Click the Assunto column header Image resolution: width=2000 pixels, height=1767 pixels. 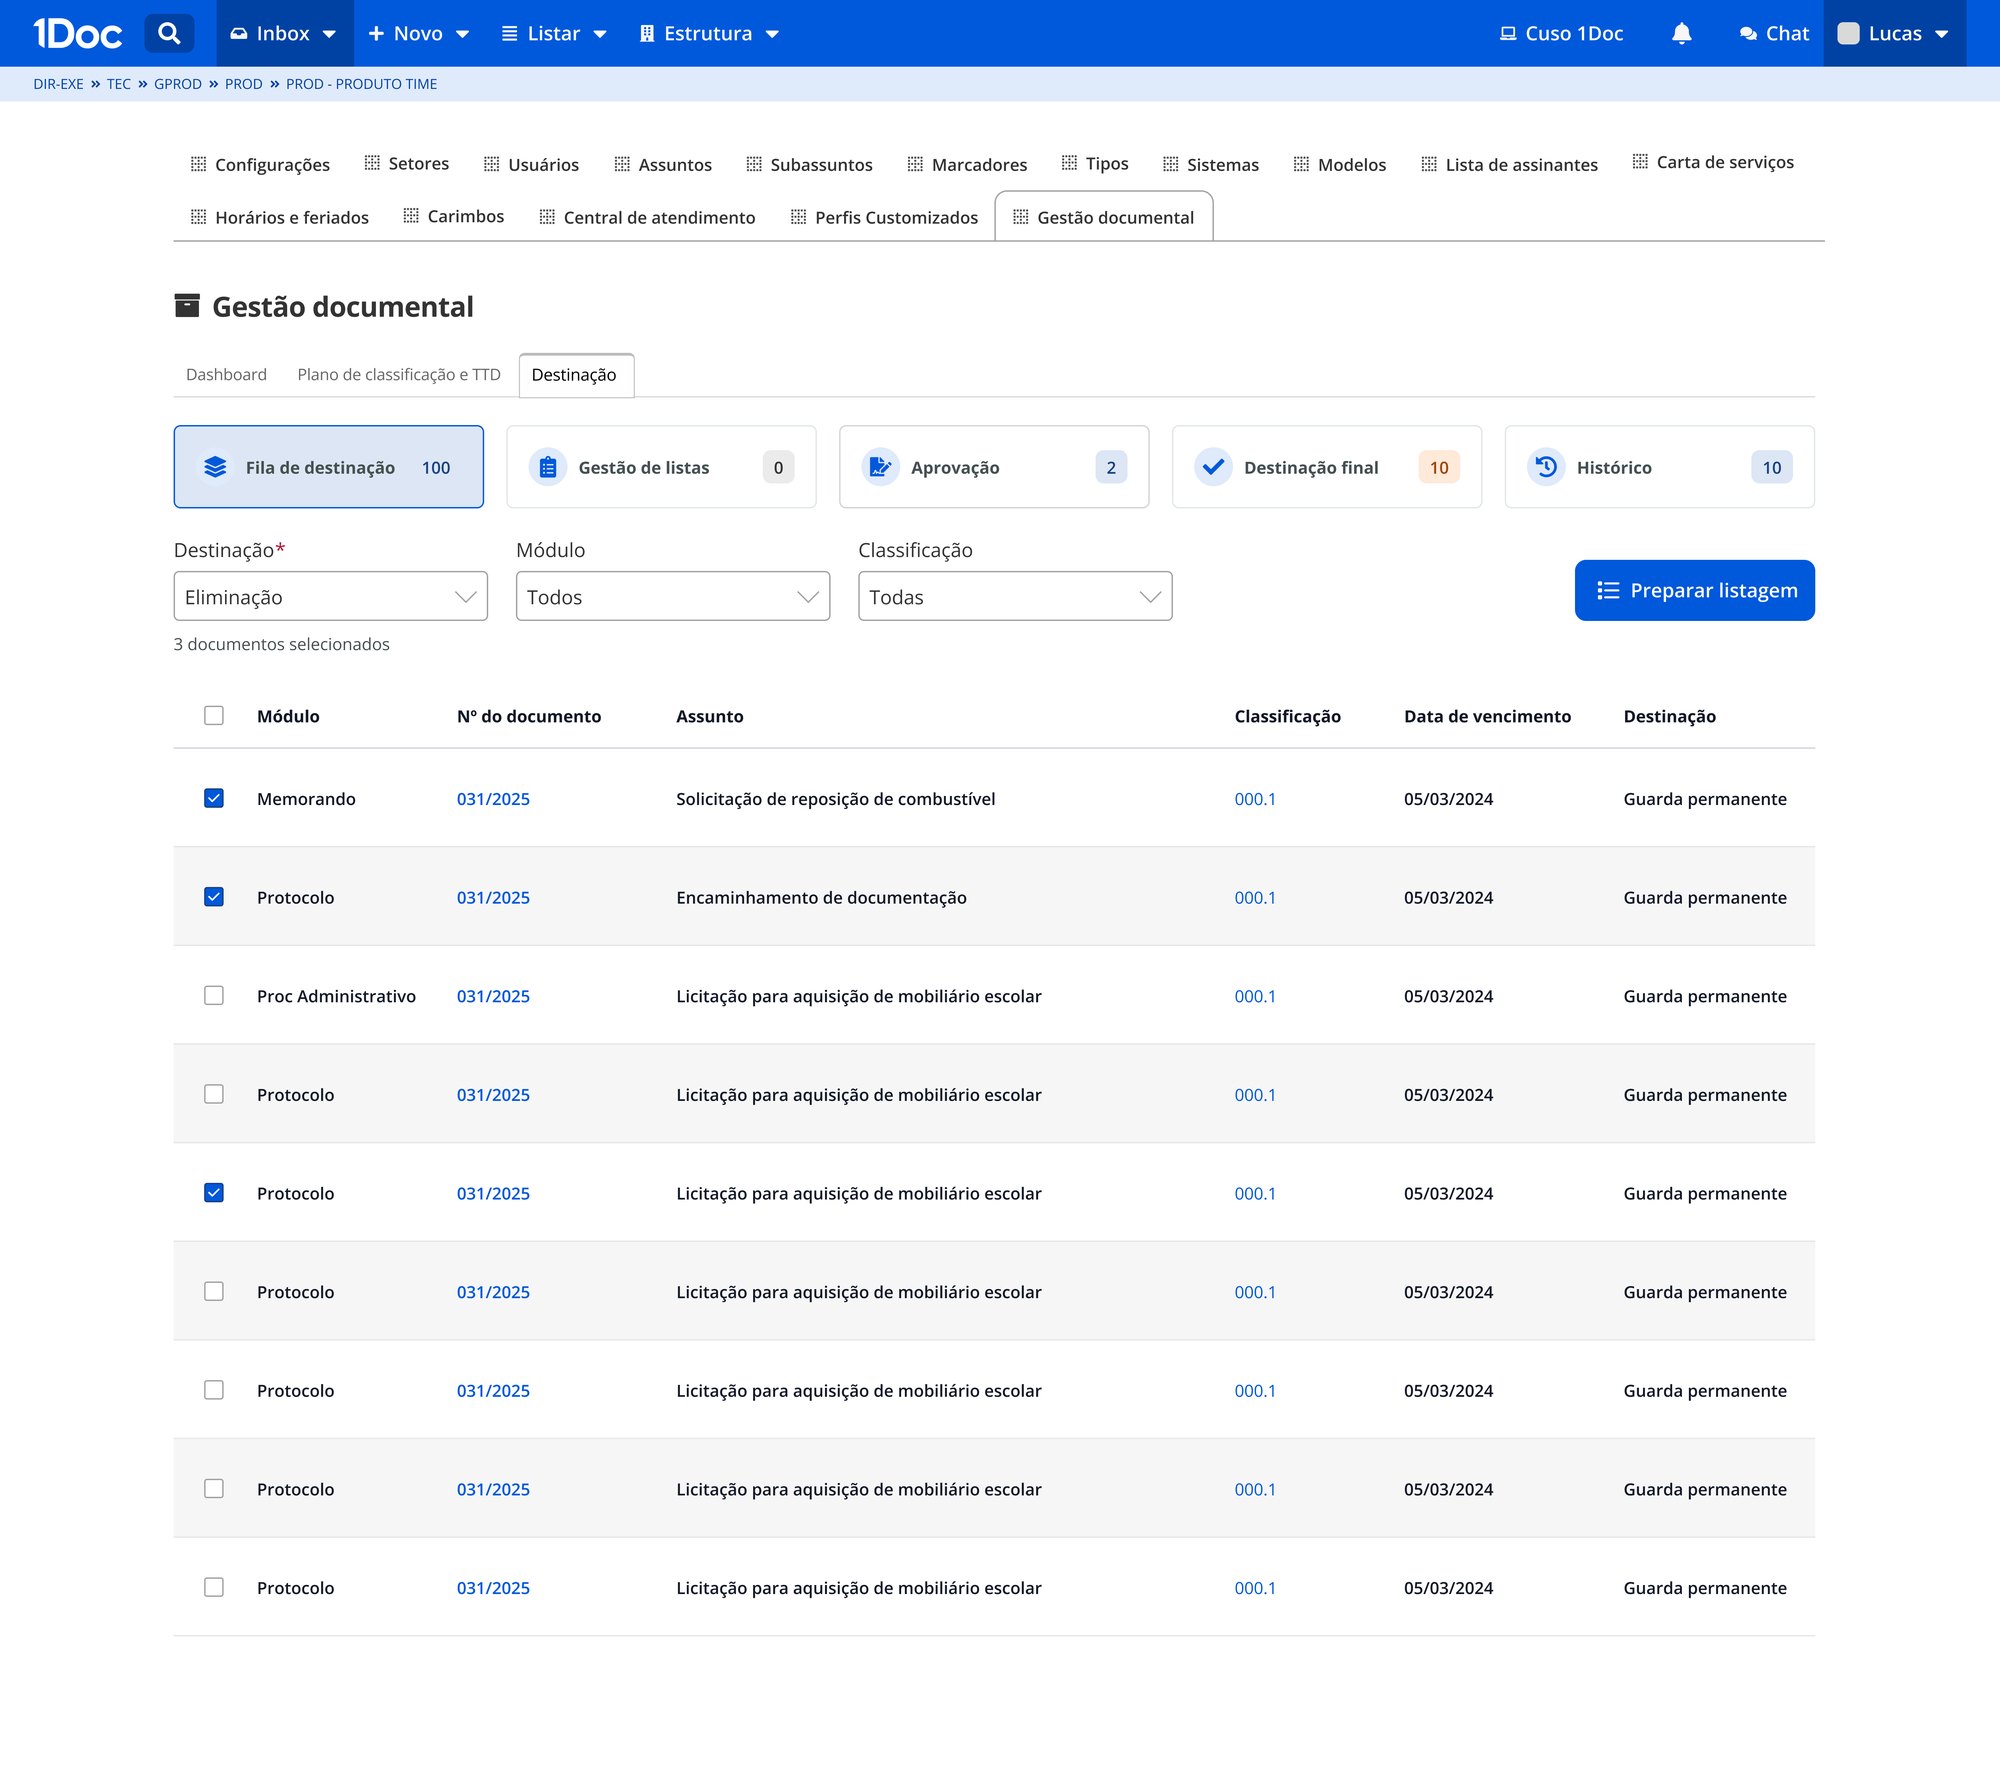(710, 716)
